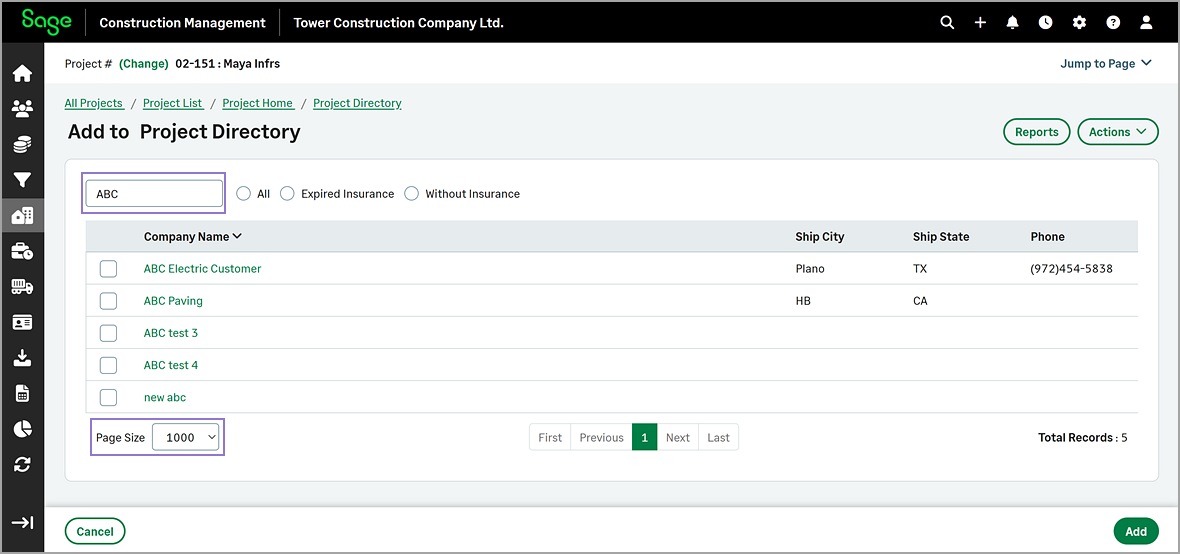Go to Home in the sidebar
The width and height of the screenshot is (1180, 554).
23,74
